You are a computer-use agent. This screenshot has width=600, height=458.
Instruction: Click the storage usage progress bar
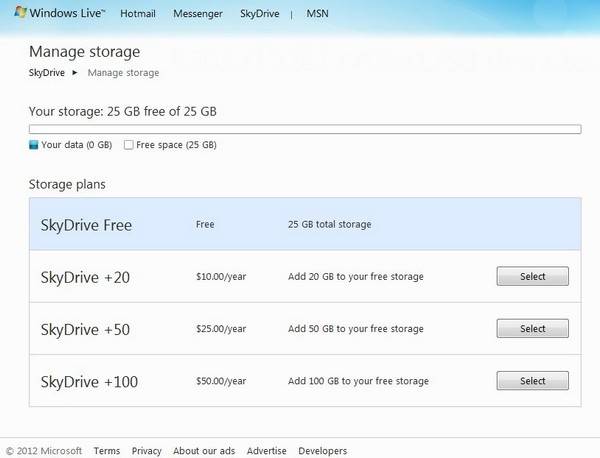305,128
